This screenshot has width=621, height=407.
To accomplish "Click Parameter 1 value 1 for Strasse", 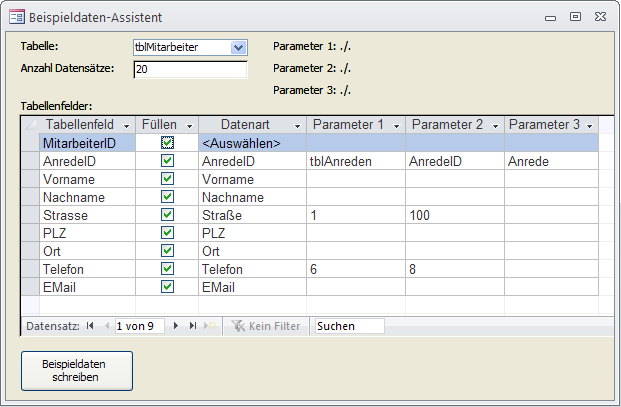I will tap(356, 215).
